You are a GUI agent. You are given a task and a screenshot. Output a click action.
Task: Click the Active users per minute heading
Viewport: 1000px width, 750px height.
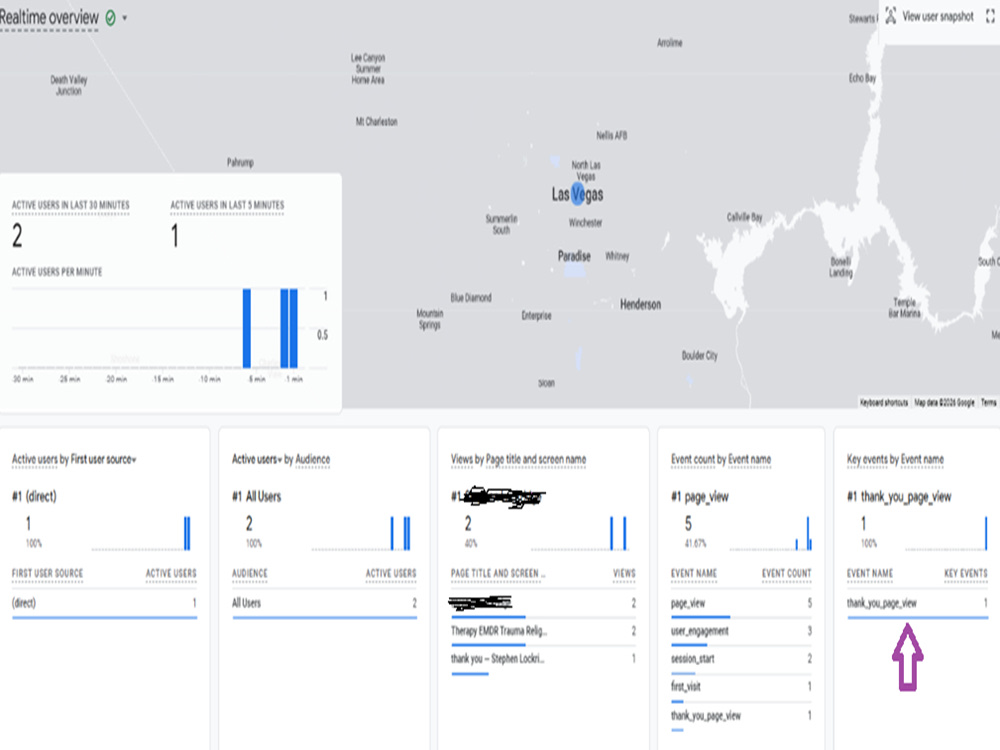(x=57, y=272)
